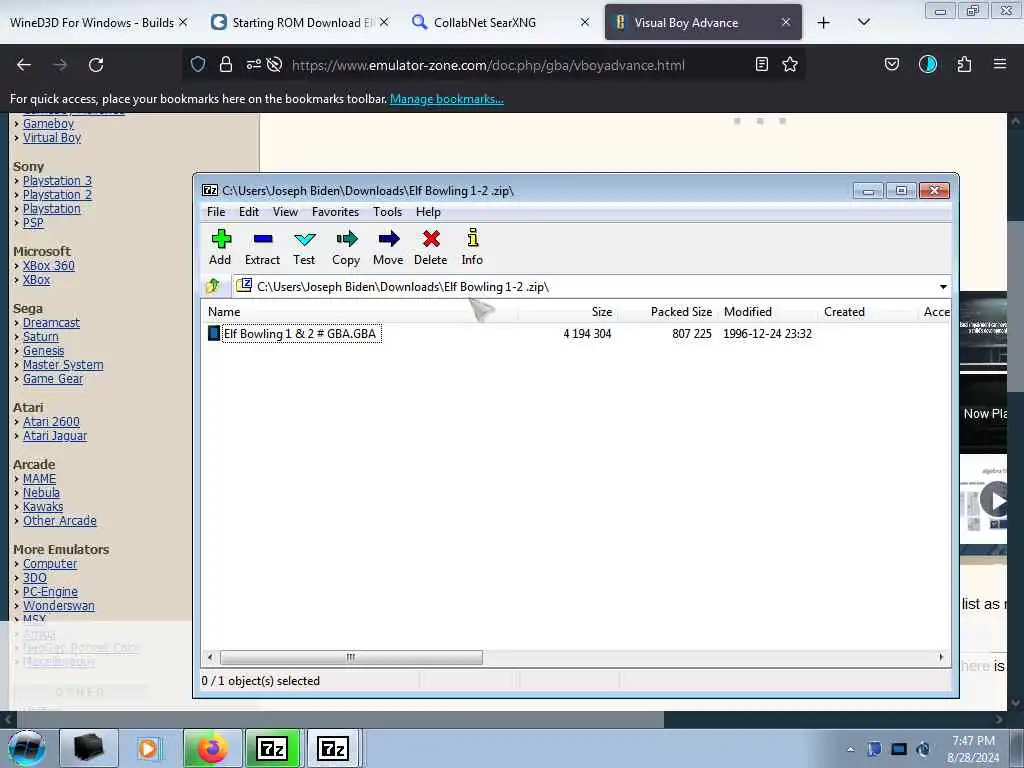Click the Manage bookmarks link

coord(447,99)
